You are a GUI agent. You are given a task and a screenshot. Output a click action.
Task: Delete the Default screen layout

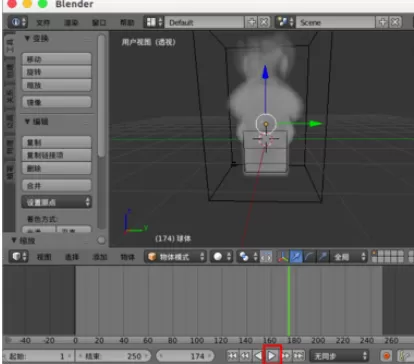coord(264,22)
